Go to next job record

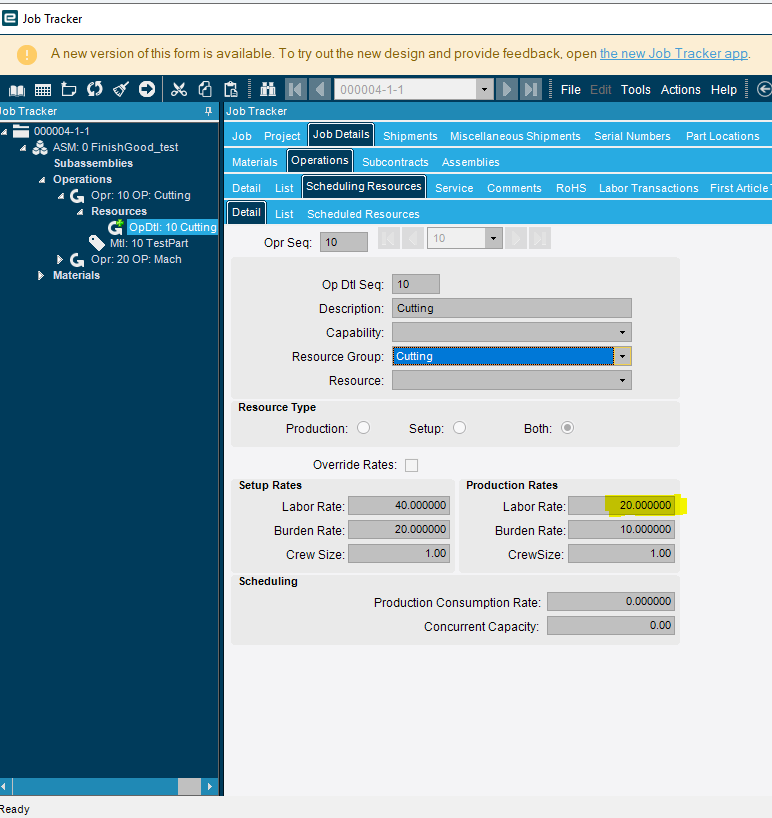click(506, 89)
